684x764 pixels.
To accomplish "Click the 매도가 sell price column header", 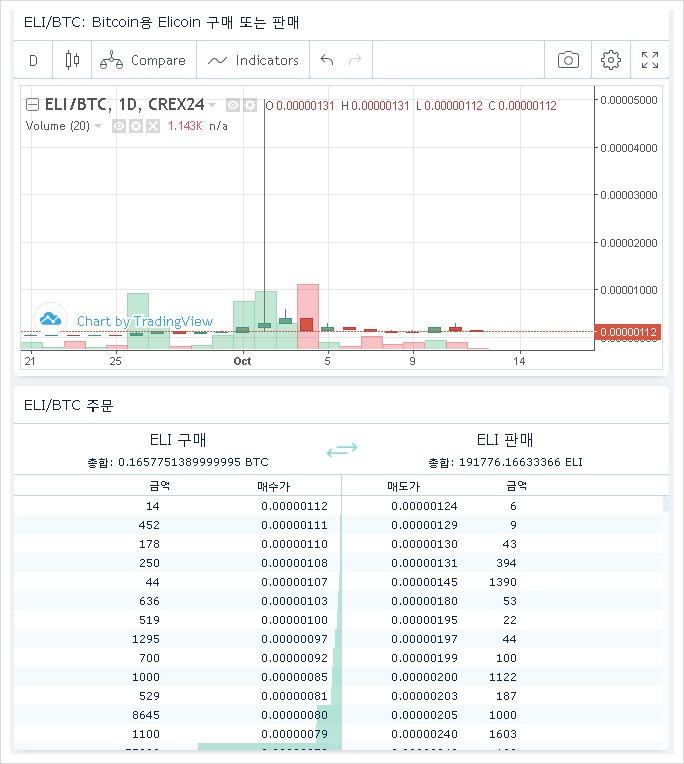I will pyautogui.click(x=403, y=486).
